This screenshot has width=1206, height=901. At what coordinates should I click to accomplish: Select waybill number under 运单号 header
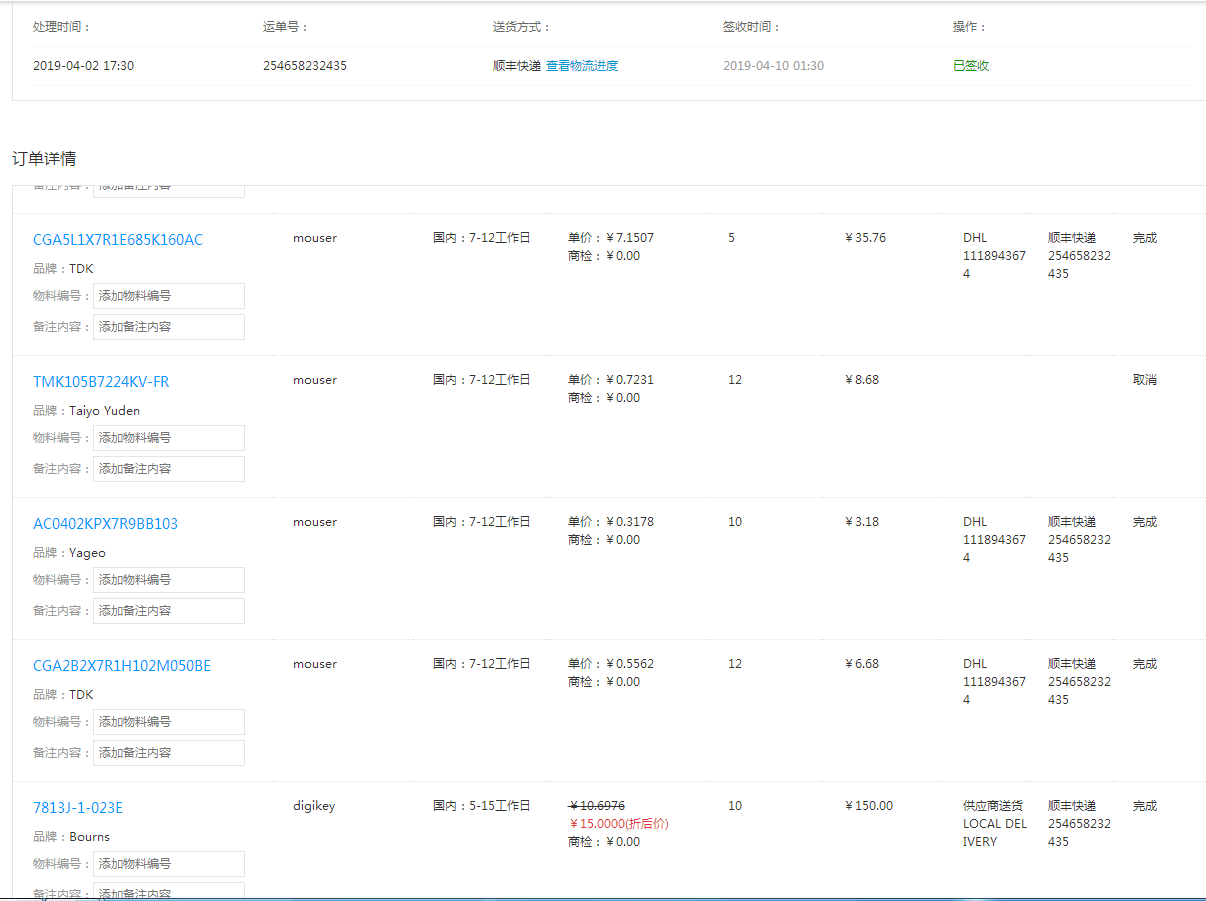[x=305, y=66]
